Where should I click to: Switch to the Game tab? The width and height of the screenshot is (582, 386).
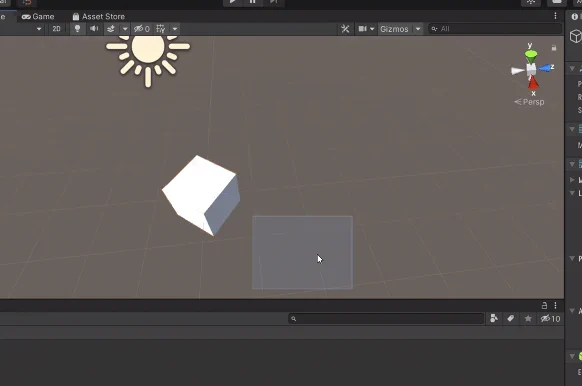point(38,17)
